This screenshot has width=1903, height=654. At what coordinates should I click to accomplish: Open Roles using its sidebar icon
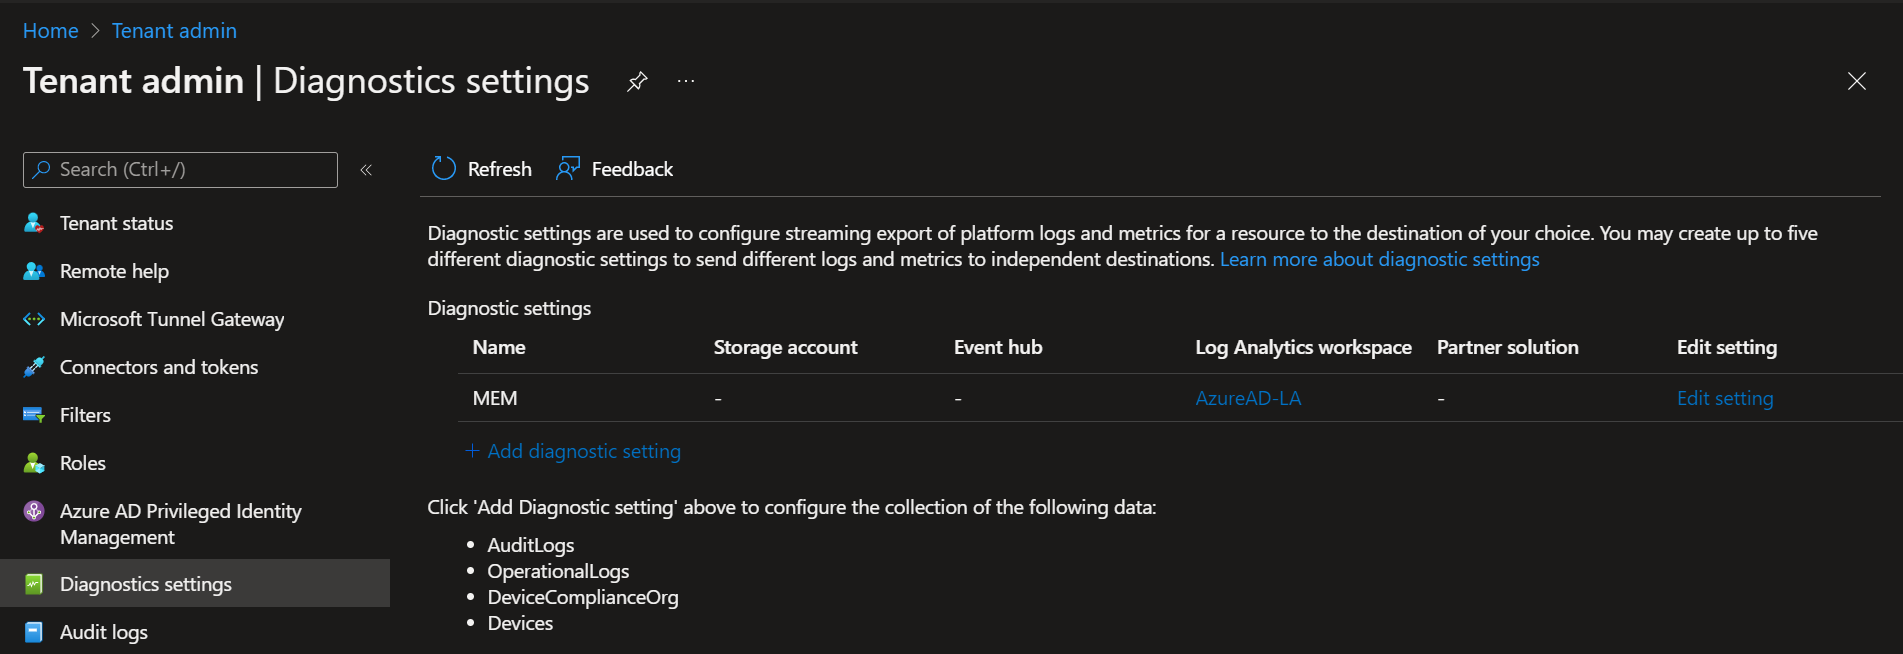34,463
